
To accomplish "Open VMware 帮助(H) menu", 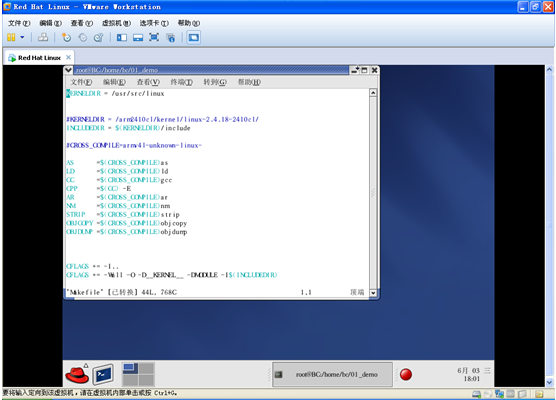I will tap(189, 23).
